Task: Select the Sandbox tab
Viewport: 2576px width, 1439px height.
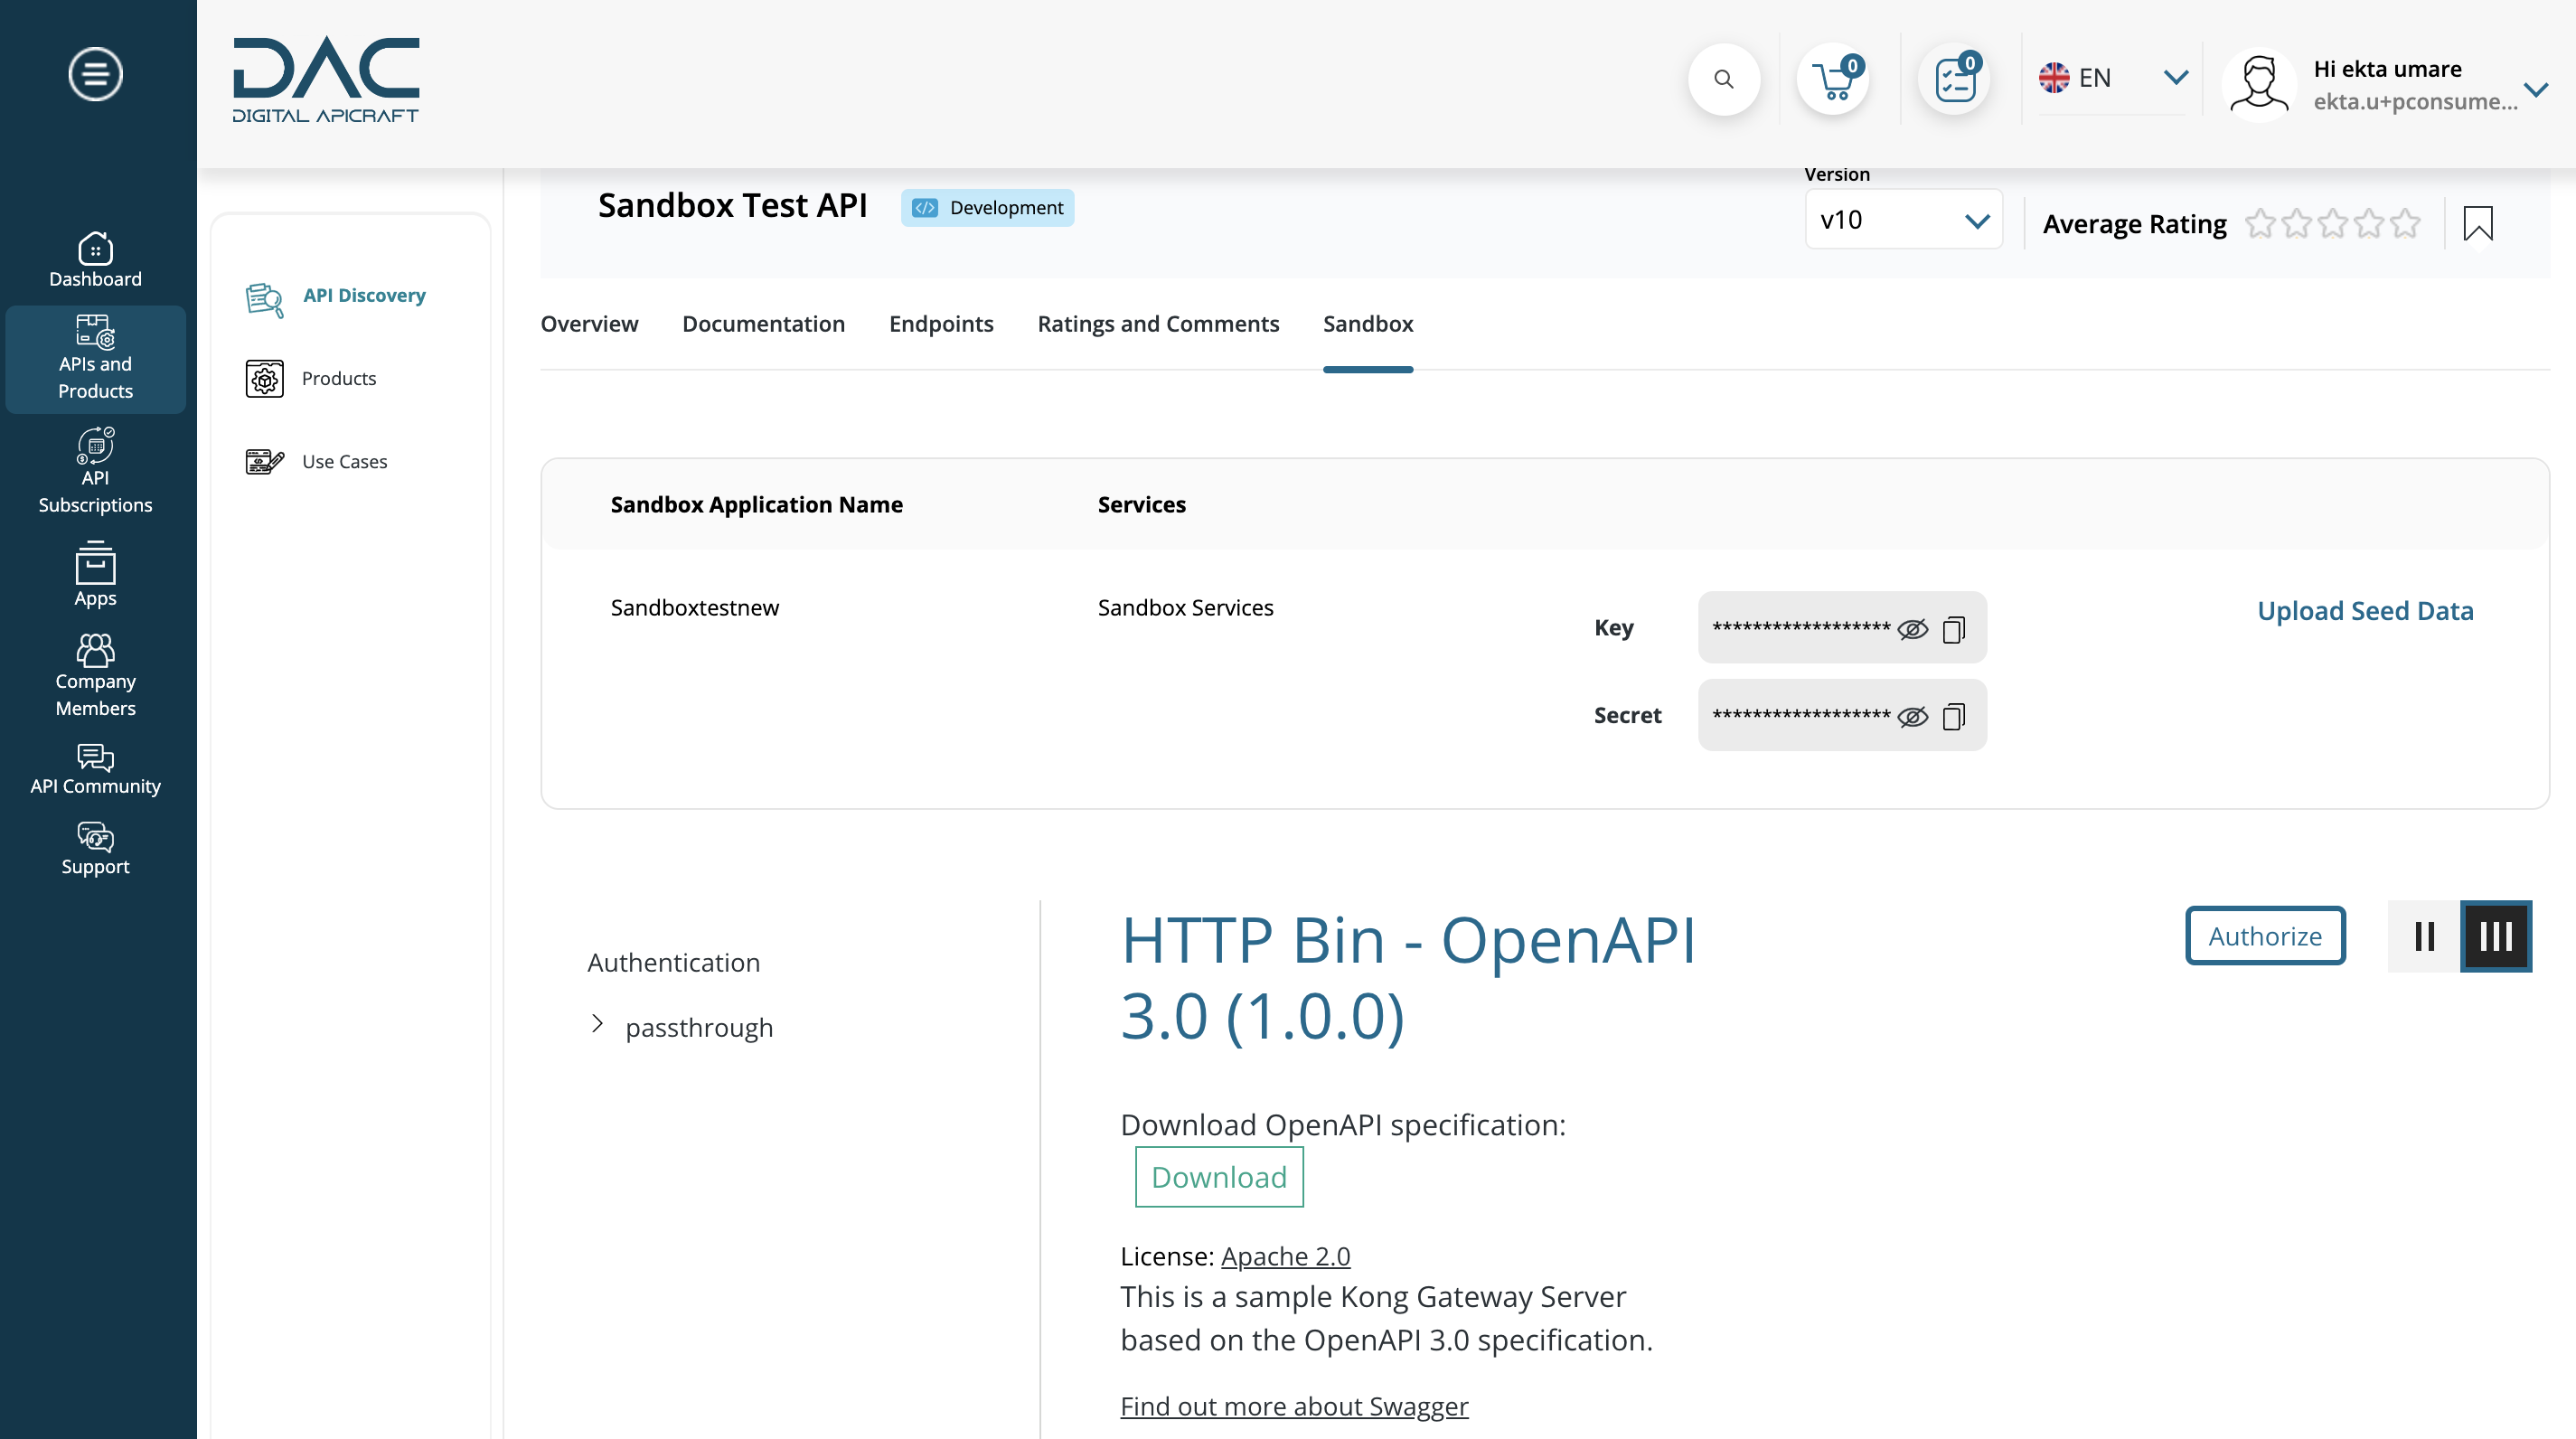Action: (1368, 324)
